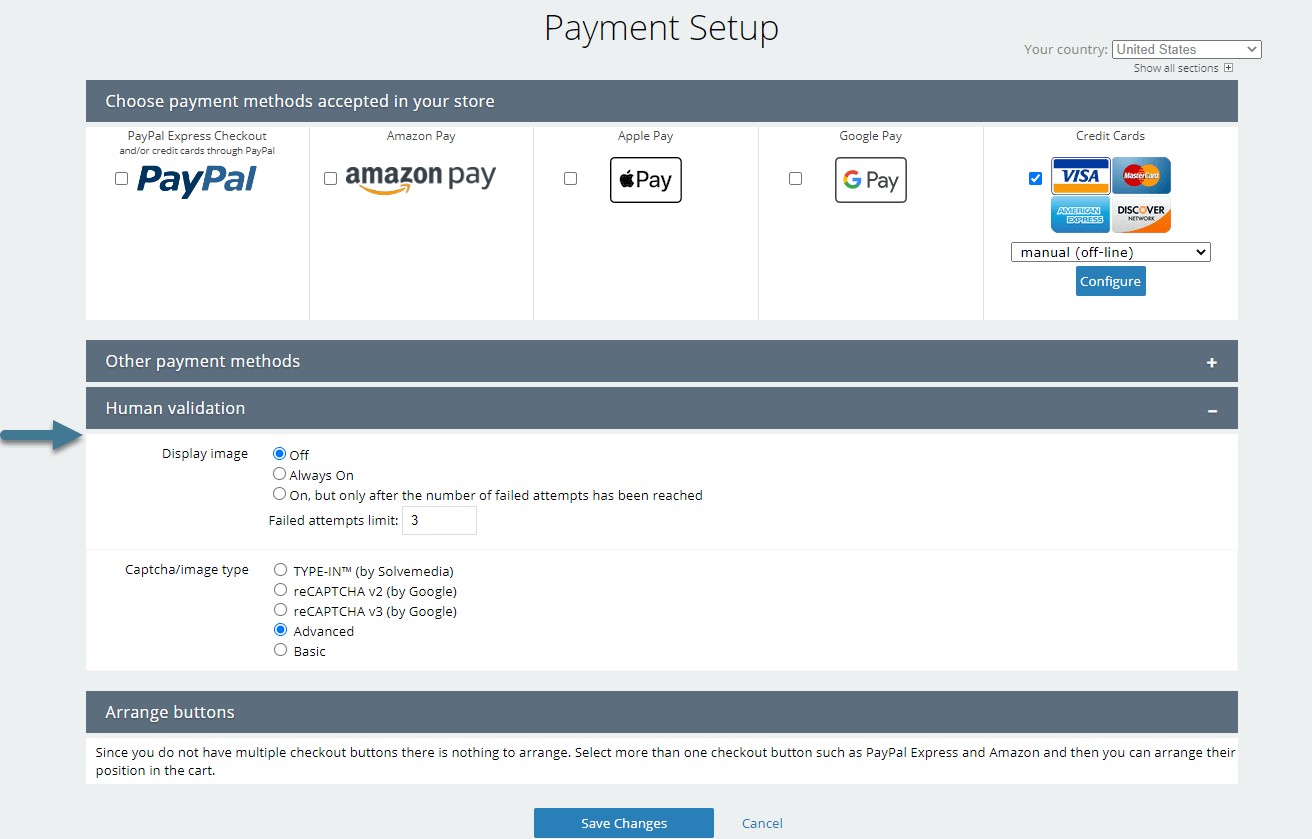Open the Your country dropdown
The height and width of the screenshot is (839, 1312).
click(1186, 49)
